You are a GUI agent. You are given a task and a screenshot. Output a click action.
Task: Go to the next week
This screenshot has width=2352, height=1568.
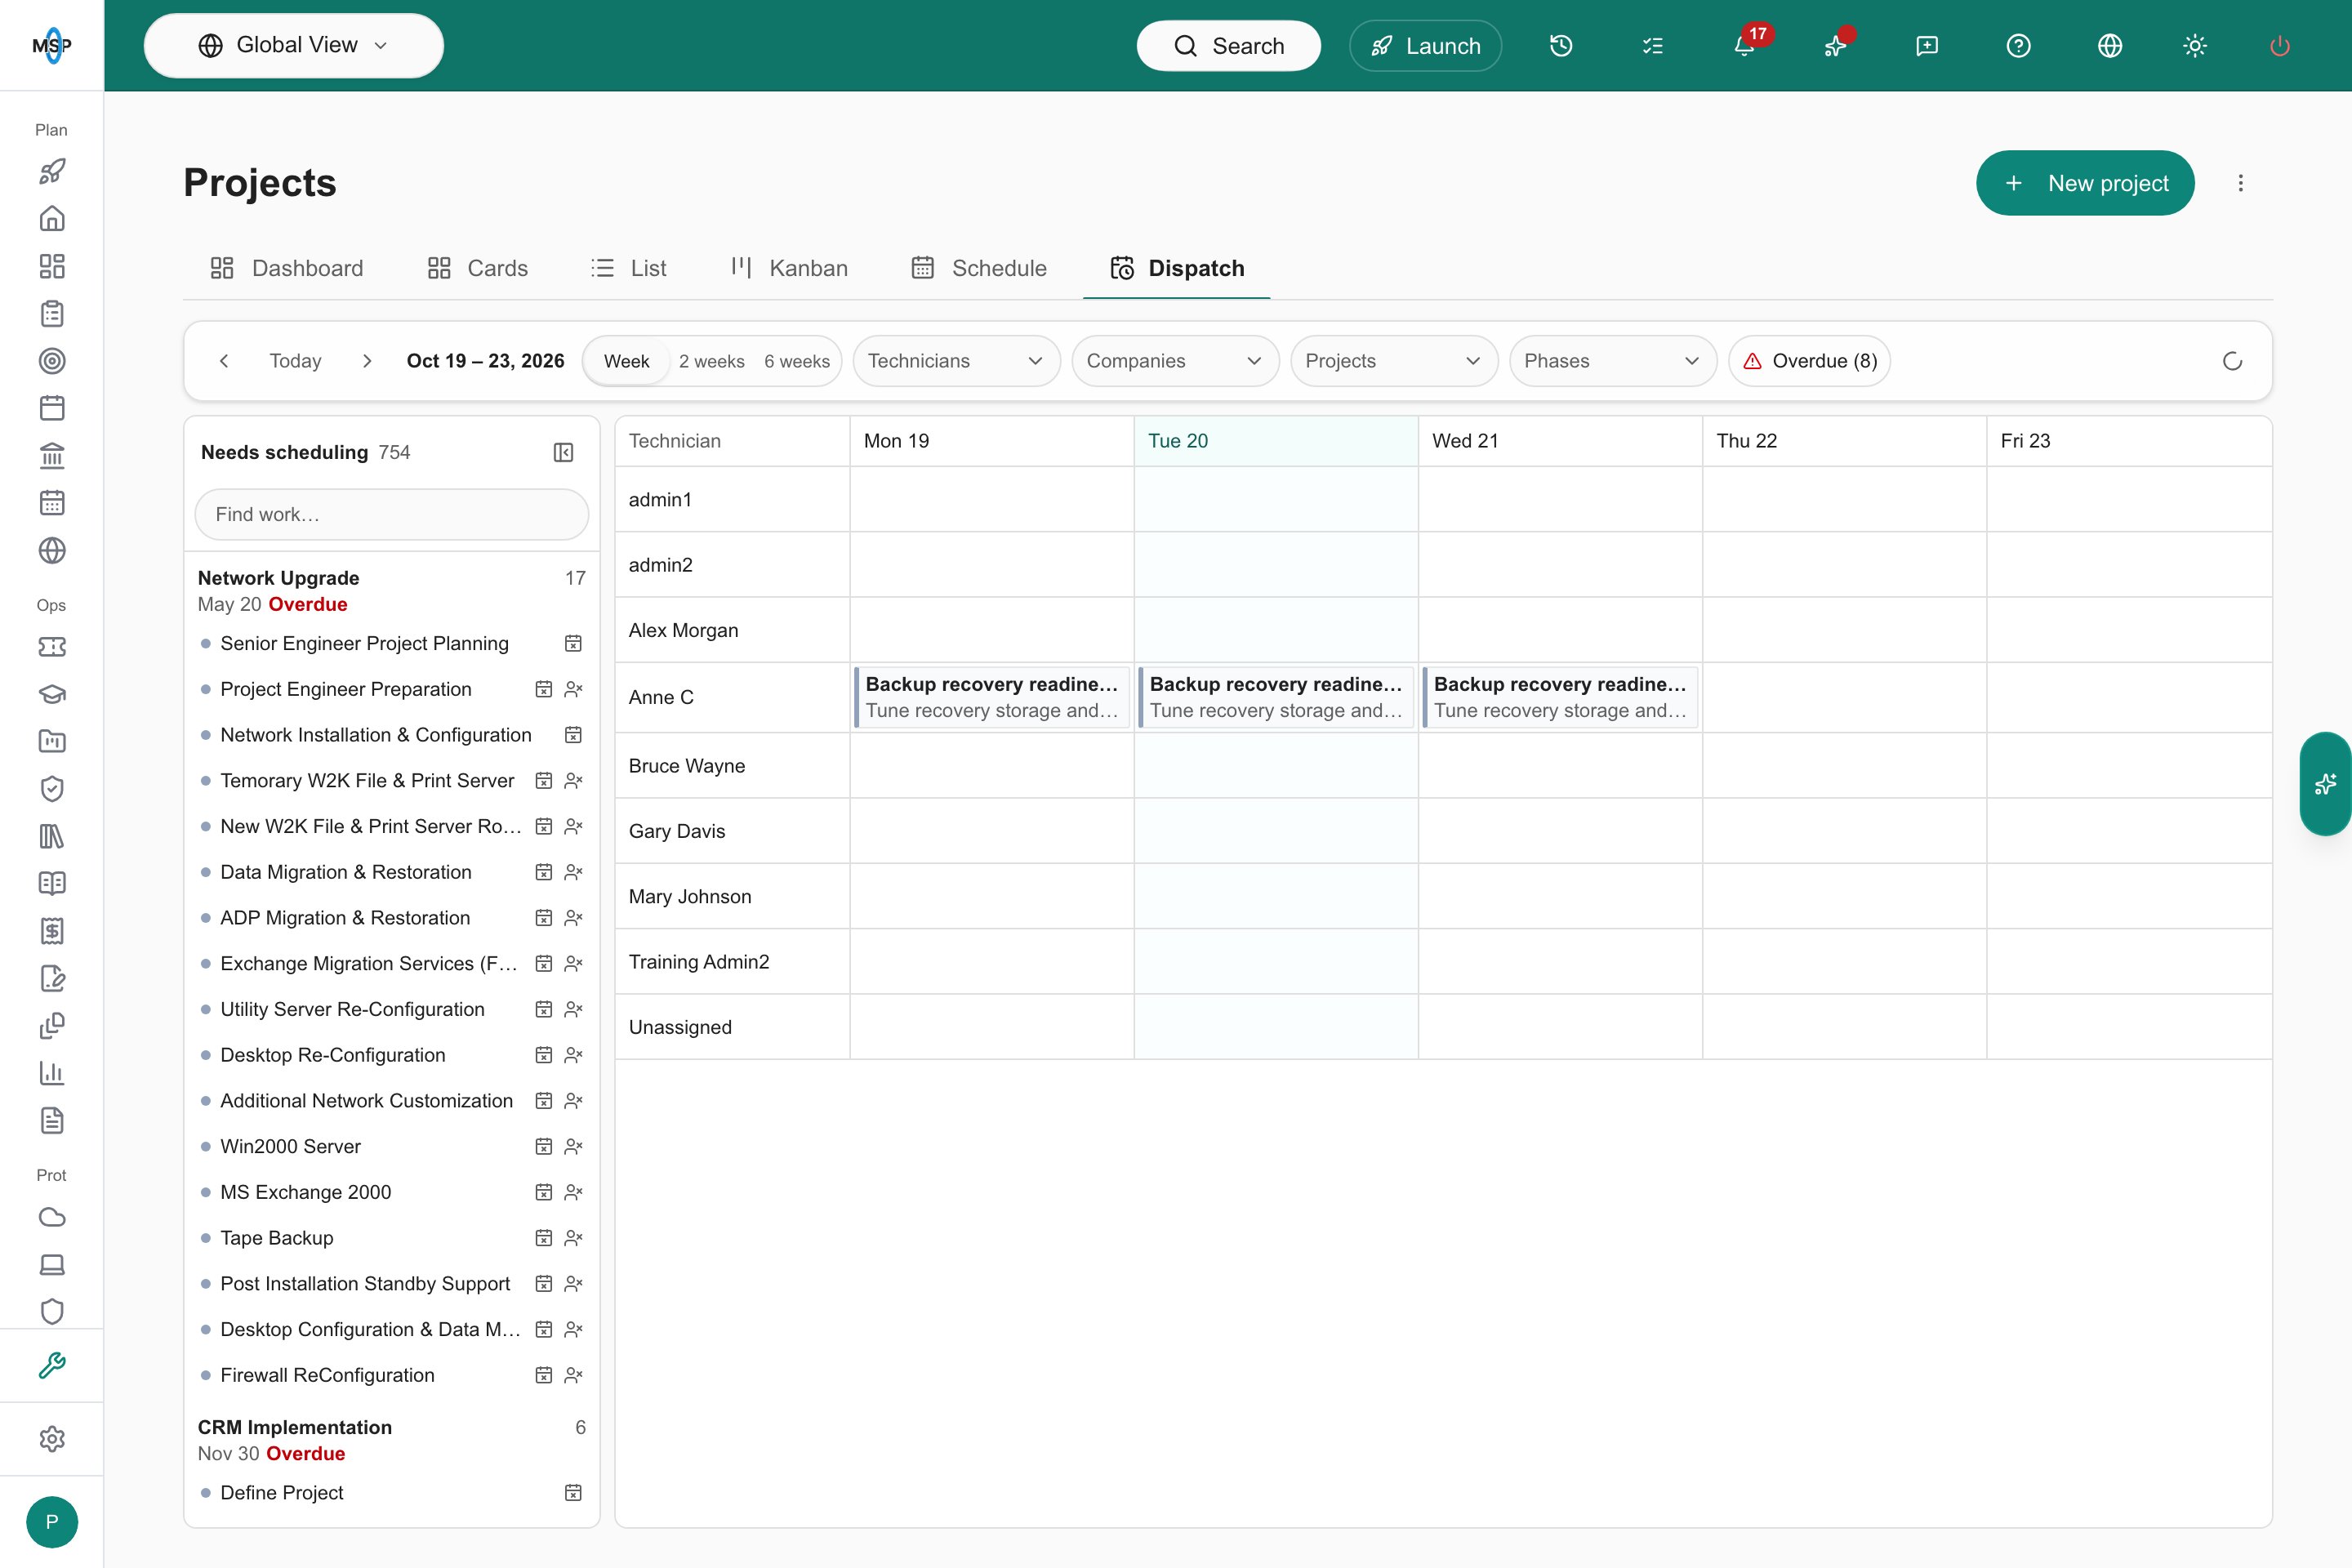click(x=367, y=361)
